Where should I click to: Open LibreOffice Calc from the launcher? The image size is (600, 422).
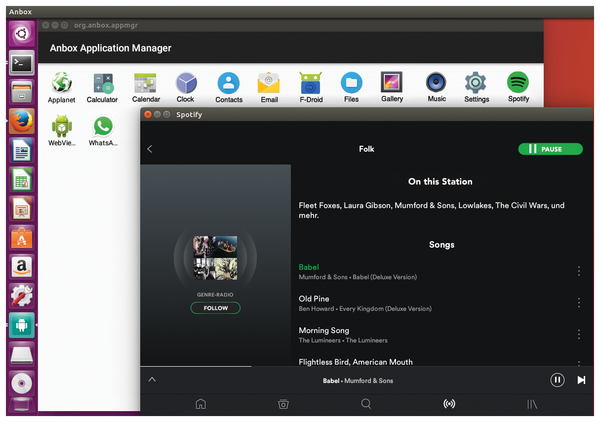tap(21, 179)
